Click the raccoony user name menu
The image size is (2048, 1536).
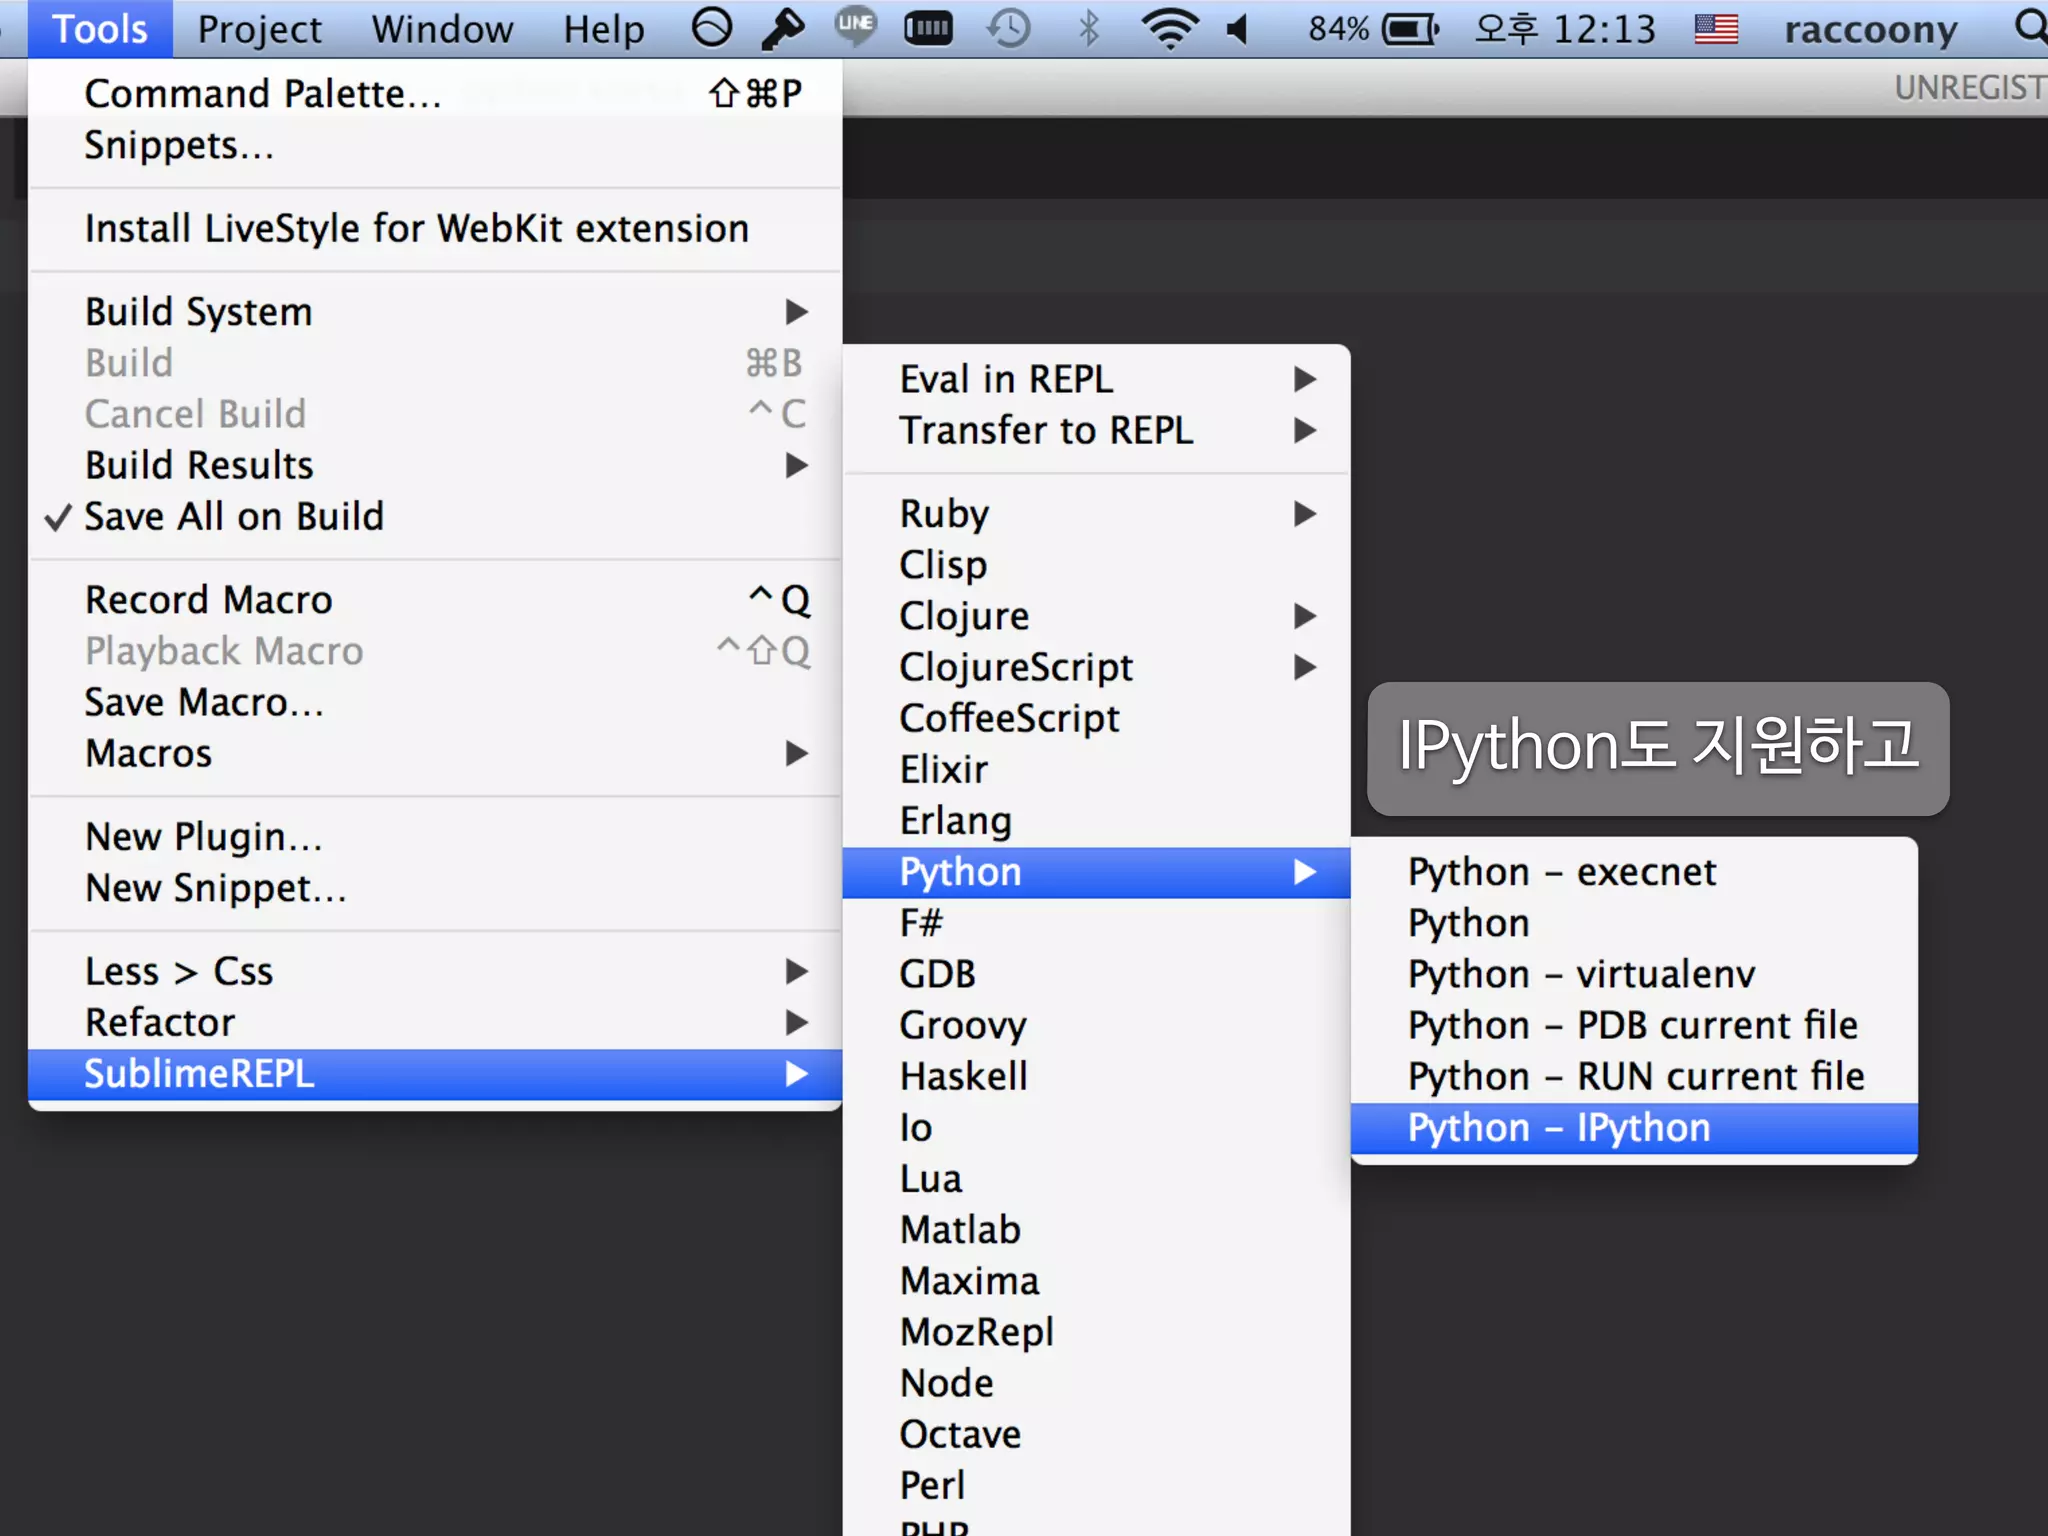click(x=1870, y=29)
